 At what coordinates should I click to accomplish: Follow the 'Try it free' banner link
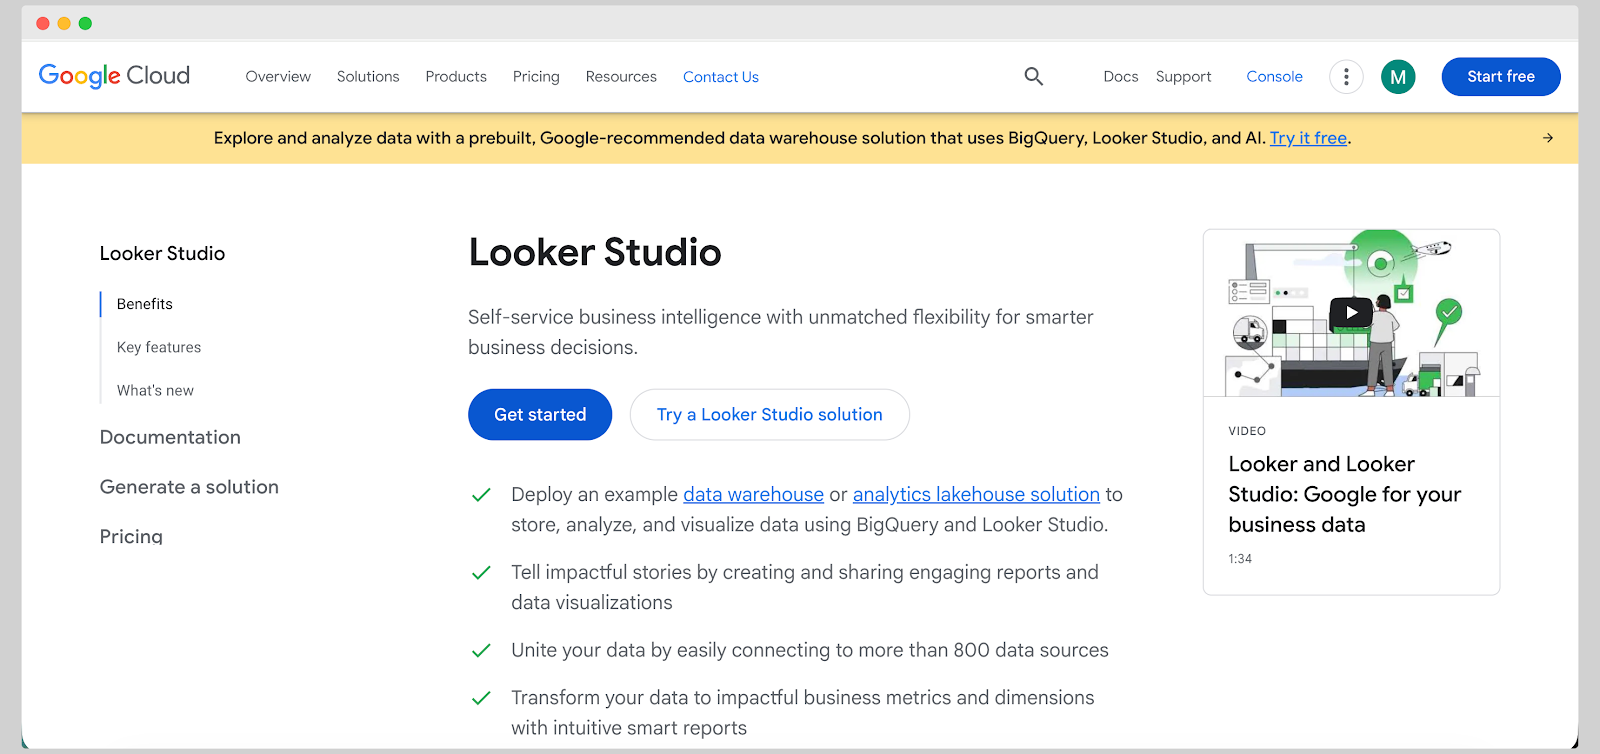[x=1308, y=138]
